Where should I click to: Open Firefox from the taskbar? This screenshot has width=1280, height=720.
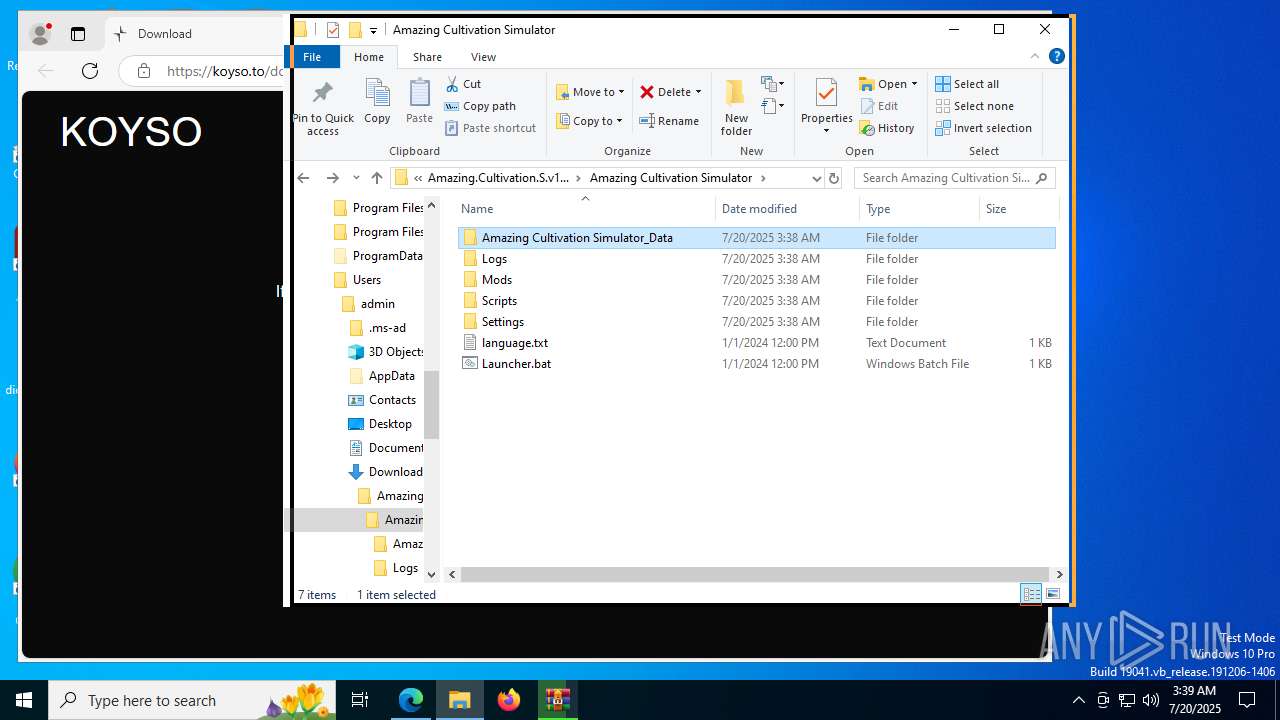(x=508, y=700)
